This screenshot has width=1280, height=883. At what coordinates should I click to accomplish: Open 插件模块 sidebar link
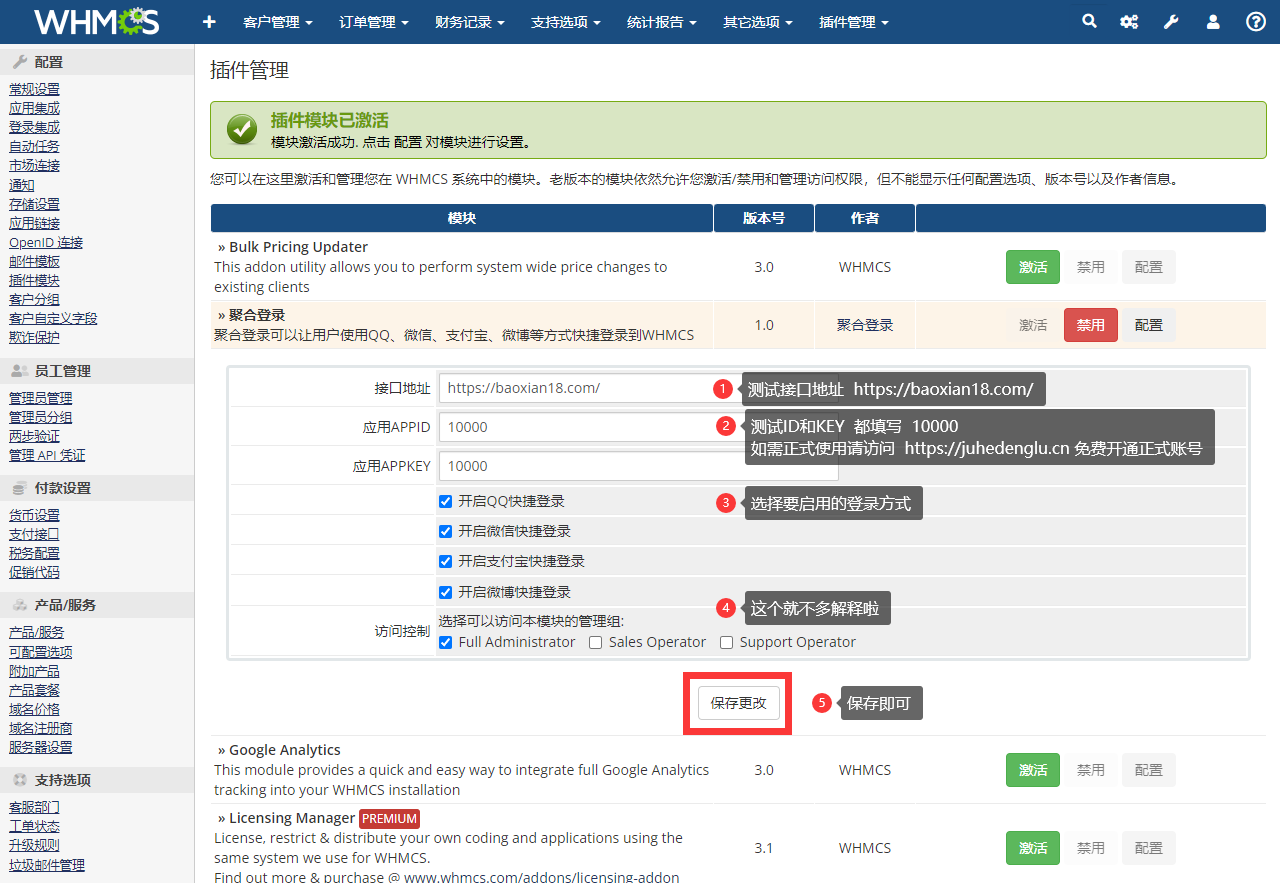(34, 280)
